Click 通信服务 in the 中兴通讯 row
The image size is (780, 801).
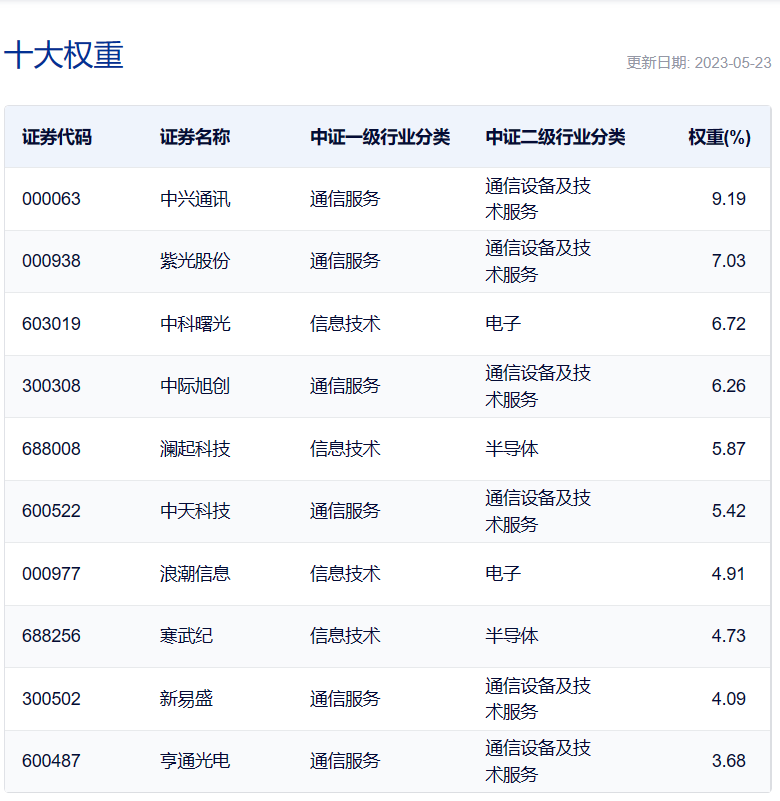click(345, 199)
